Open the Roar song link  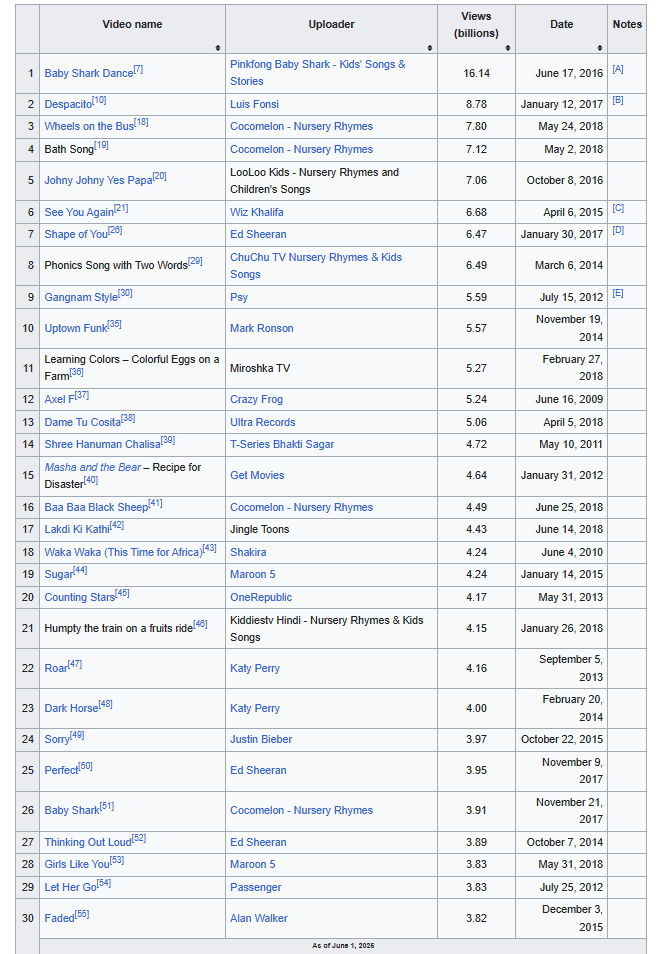click(x=56, y=669)
